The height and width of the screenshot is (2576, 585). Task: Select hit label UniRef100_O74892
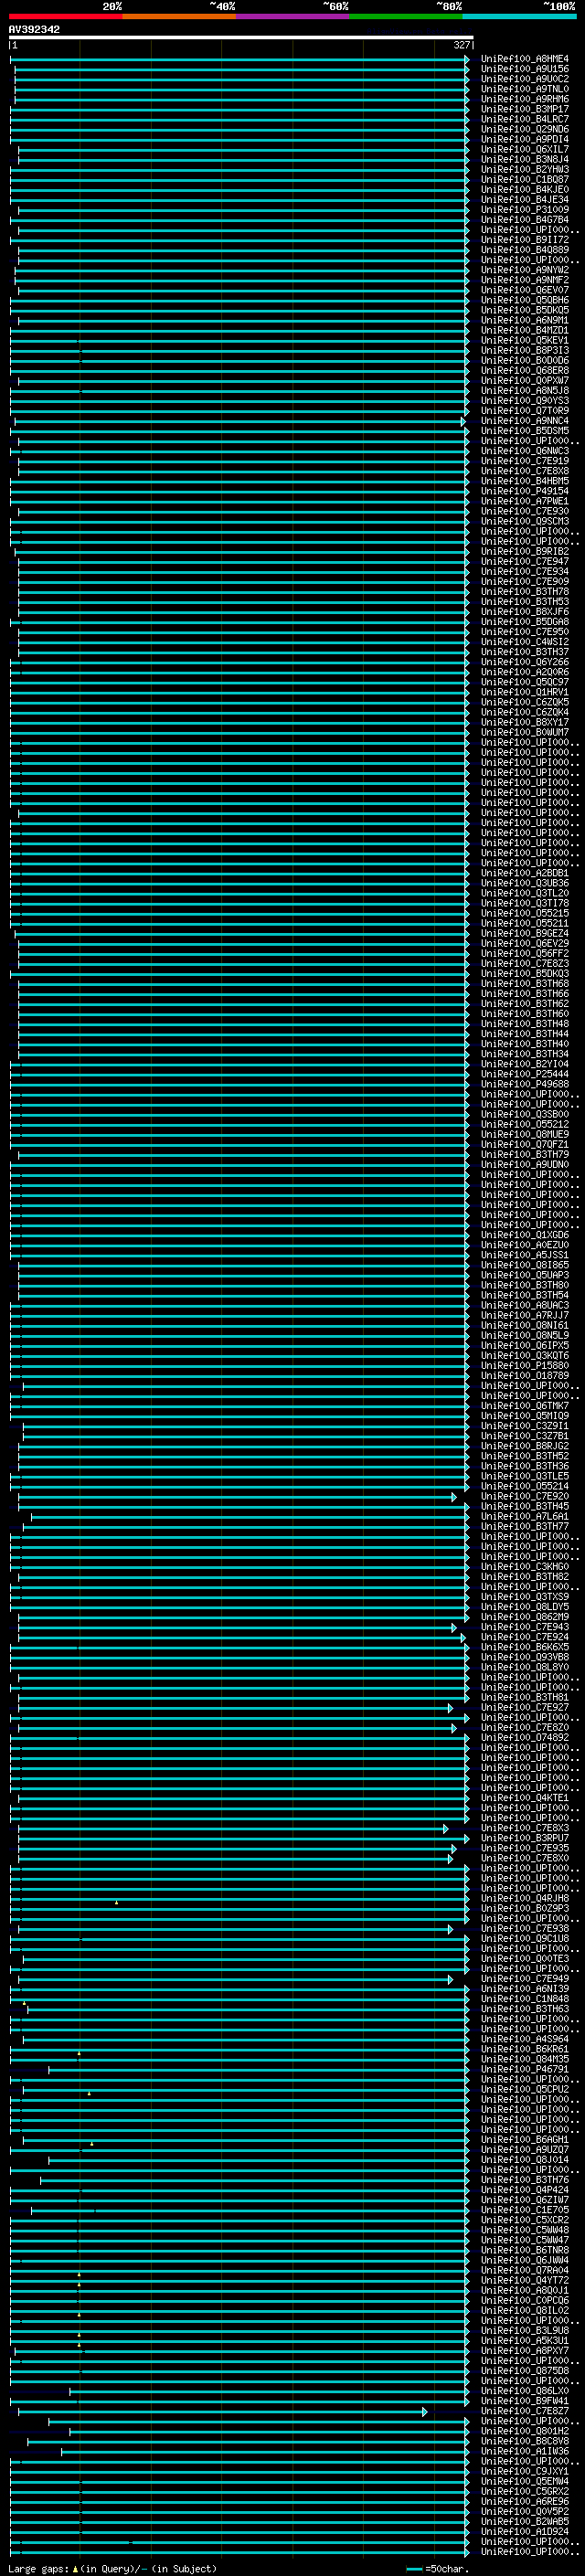coord(525,1738)
